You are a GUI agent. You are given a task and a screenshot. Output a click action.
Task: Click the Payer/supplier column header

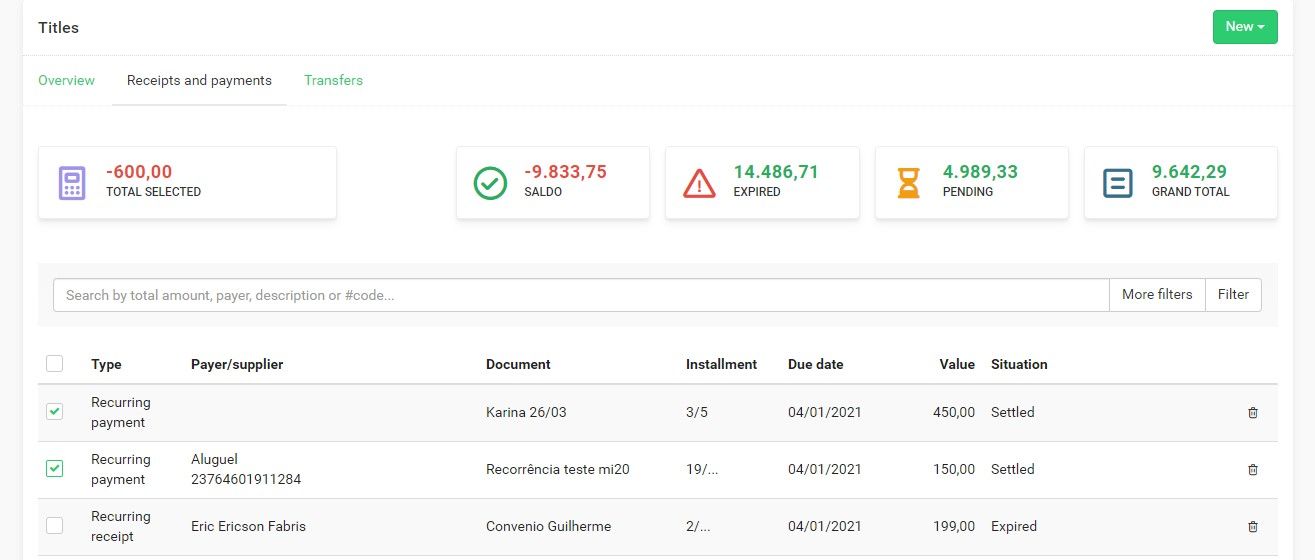pos(237,364)
